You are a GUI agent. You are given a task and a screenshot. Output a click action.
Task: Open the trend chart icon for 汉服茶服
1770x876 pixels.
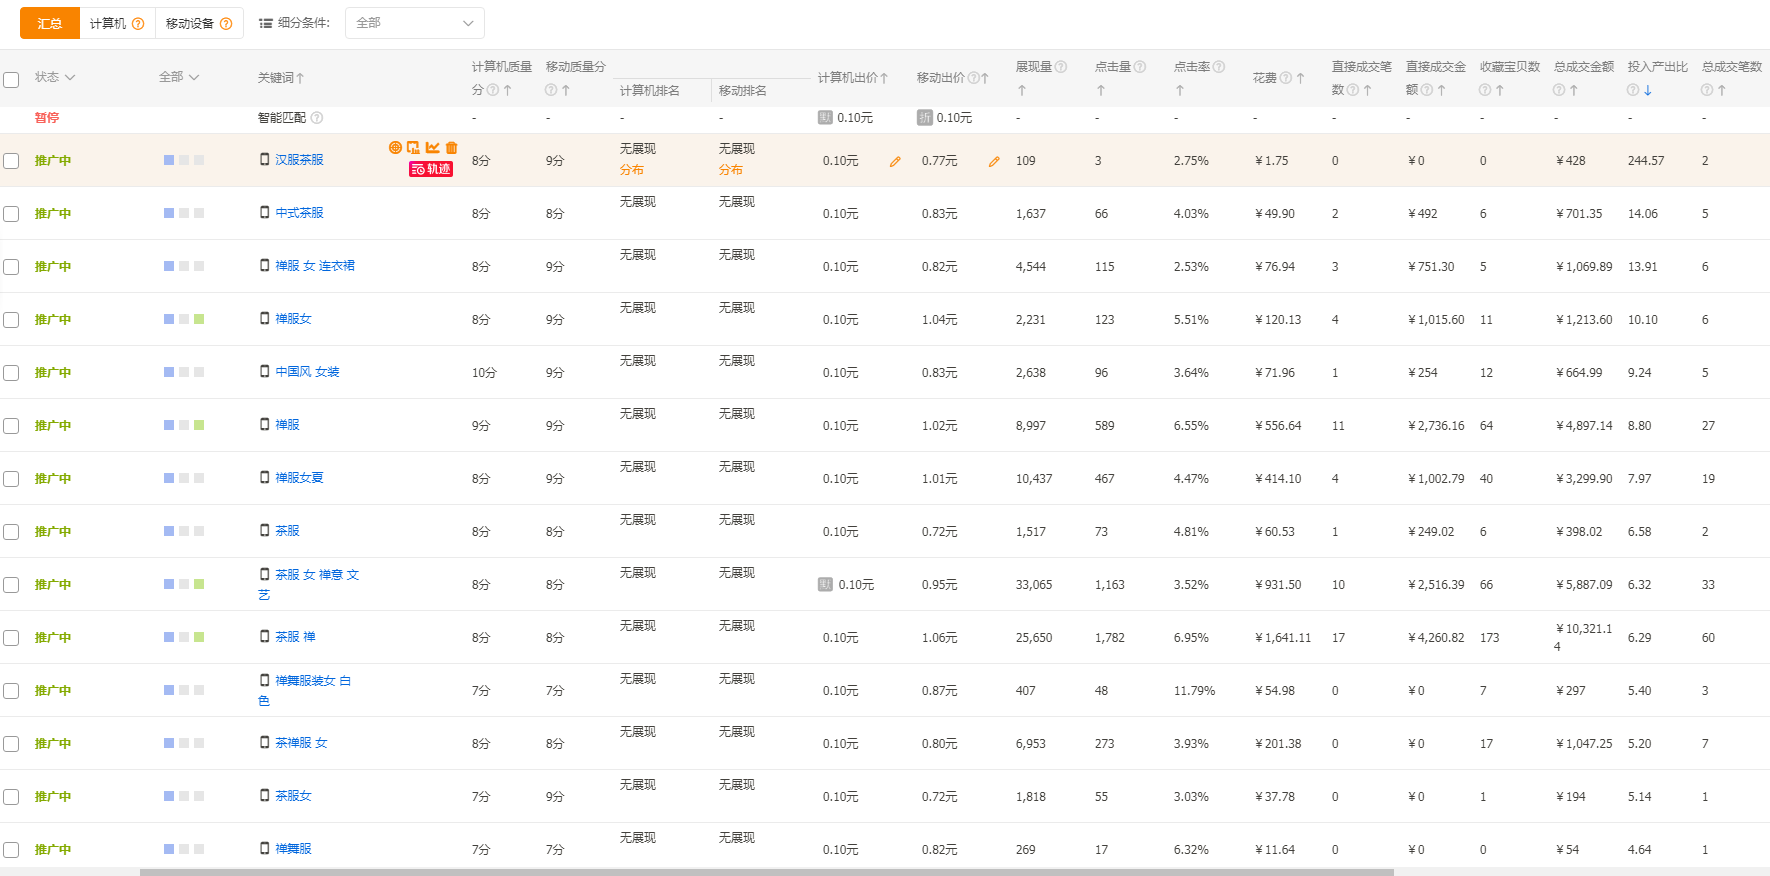433,148
